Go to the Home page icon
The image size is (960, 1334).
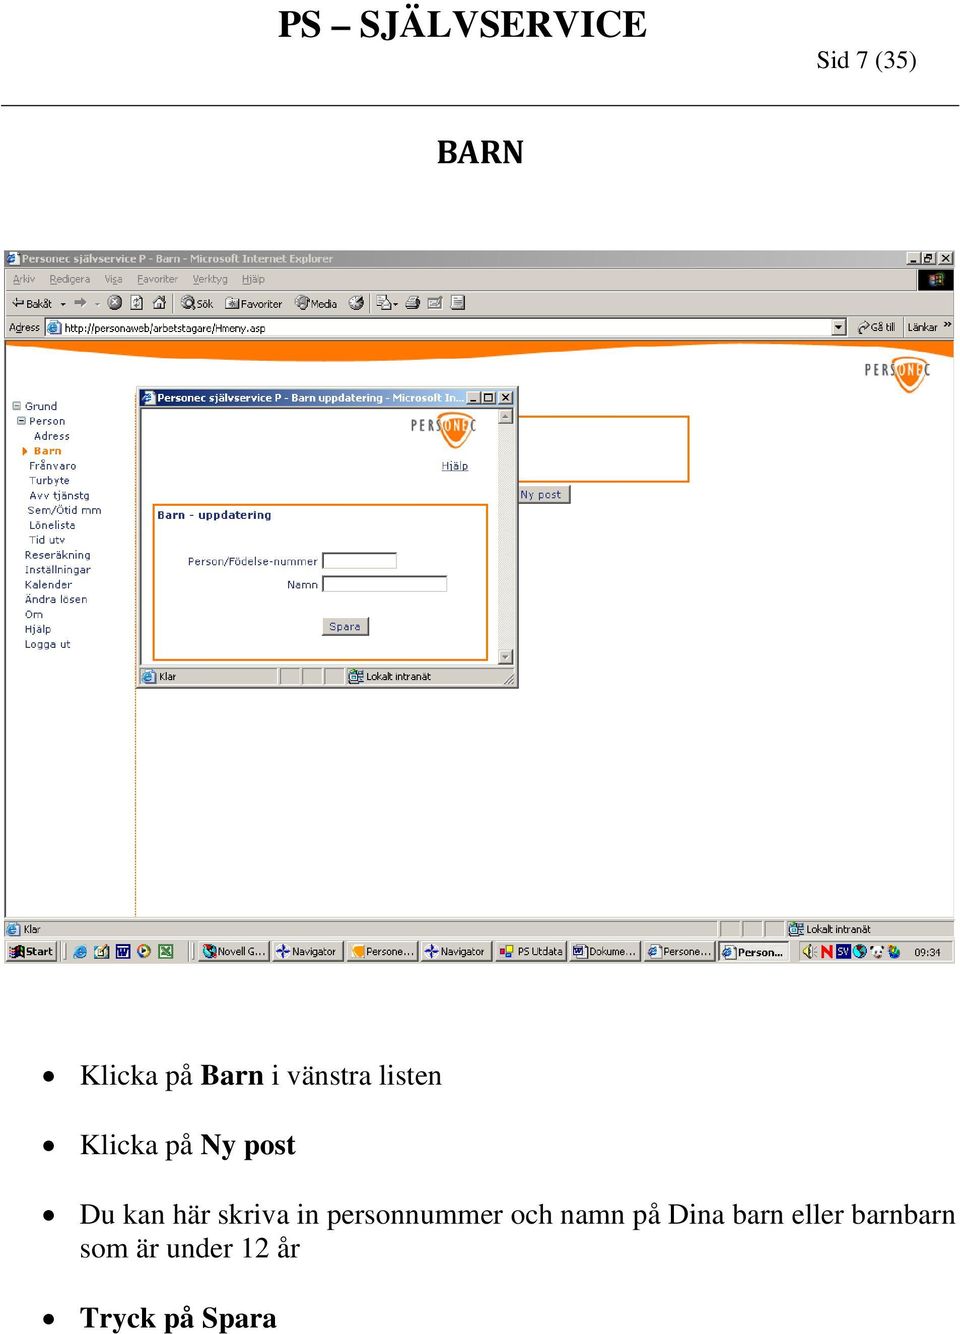[159, 303]
